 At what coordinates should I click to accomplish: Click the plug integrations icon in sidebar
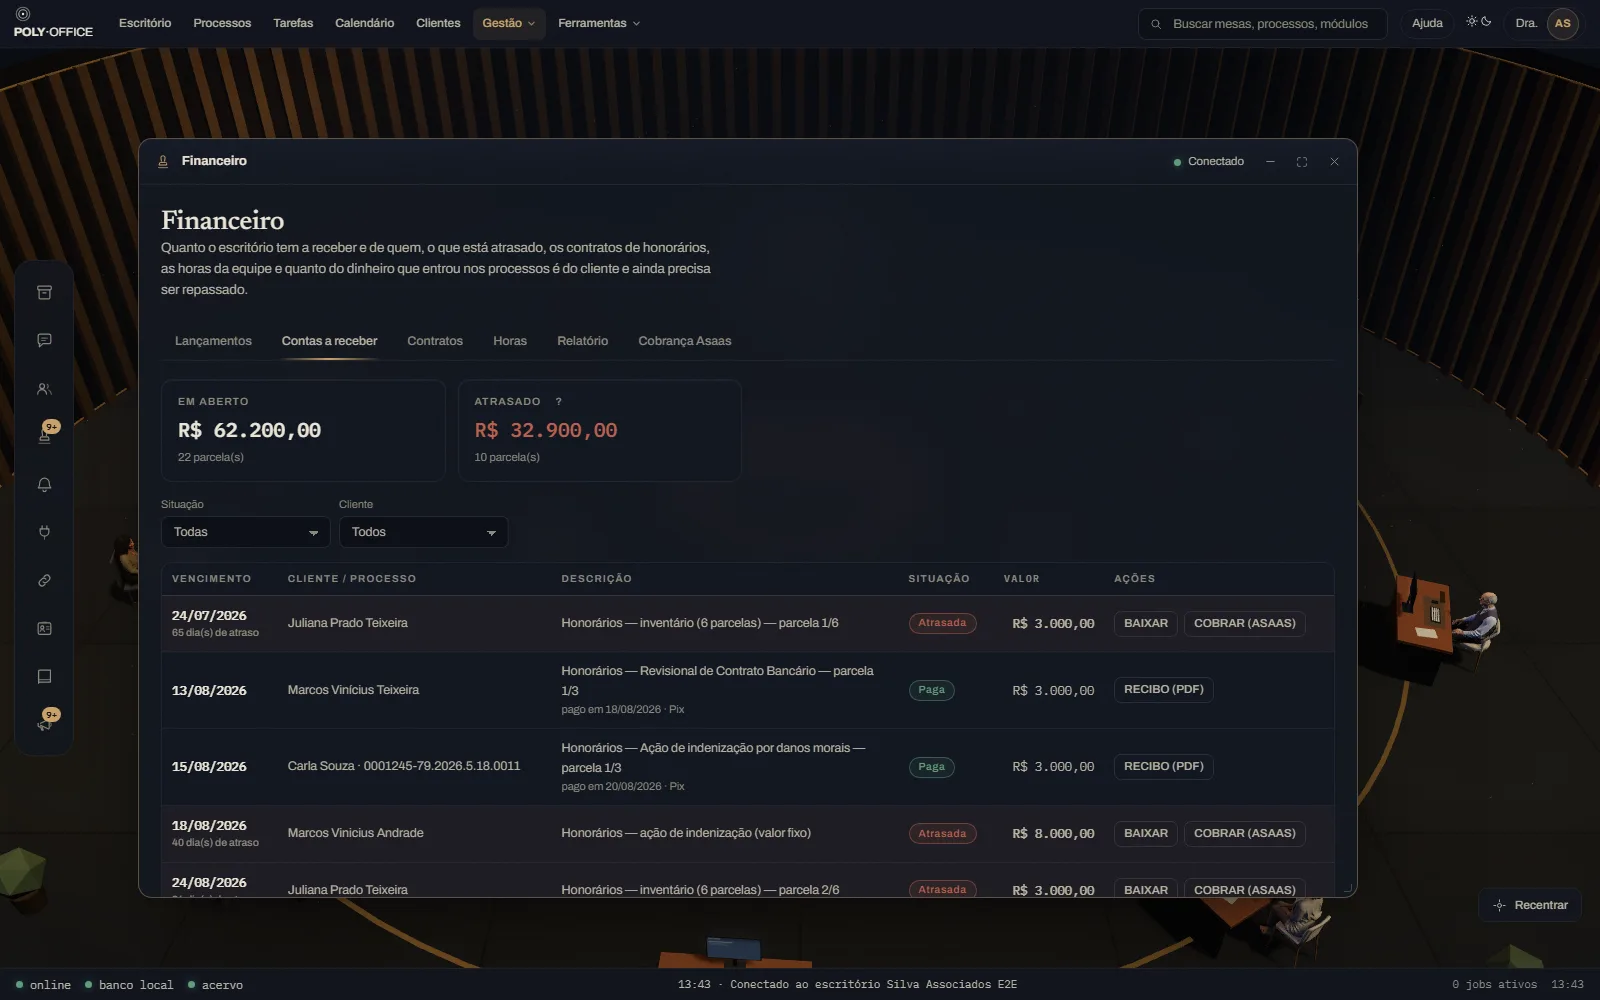[44, 532]
